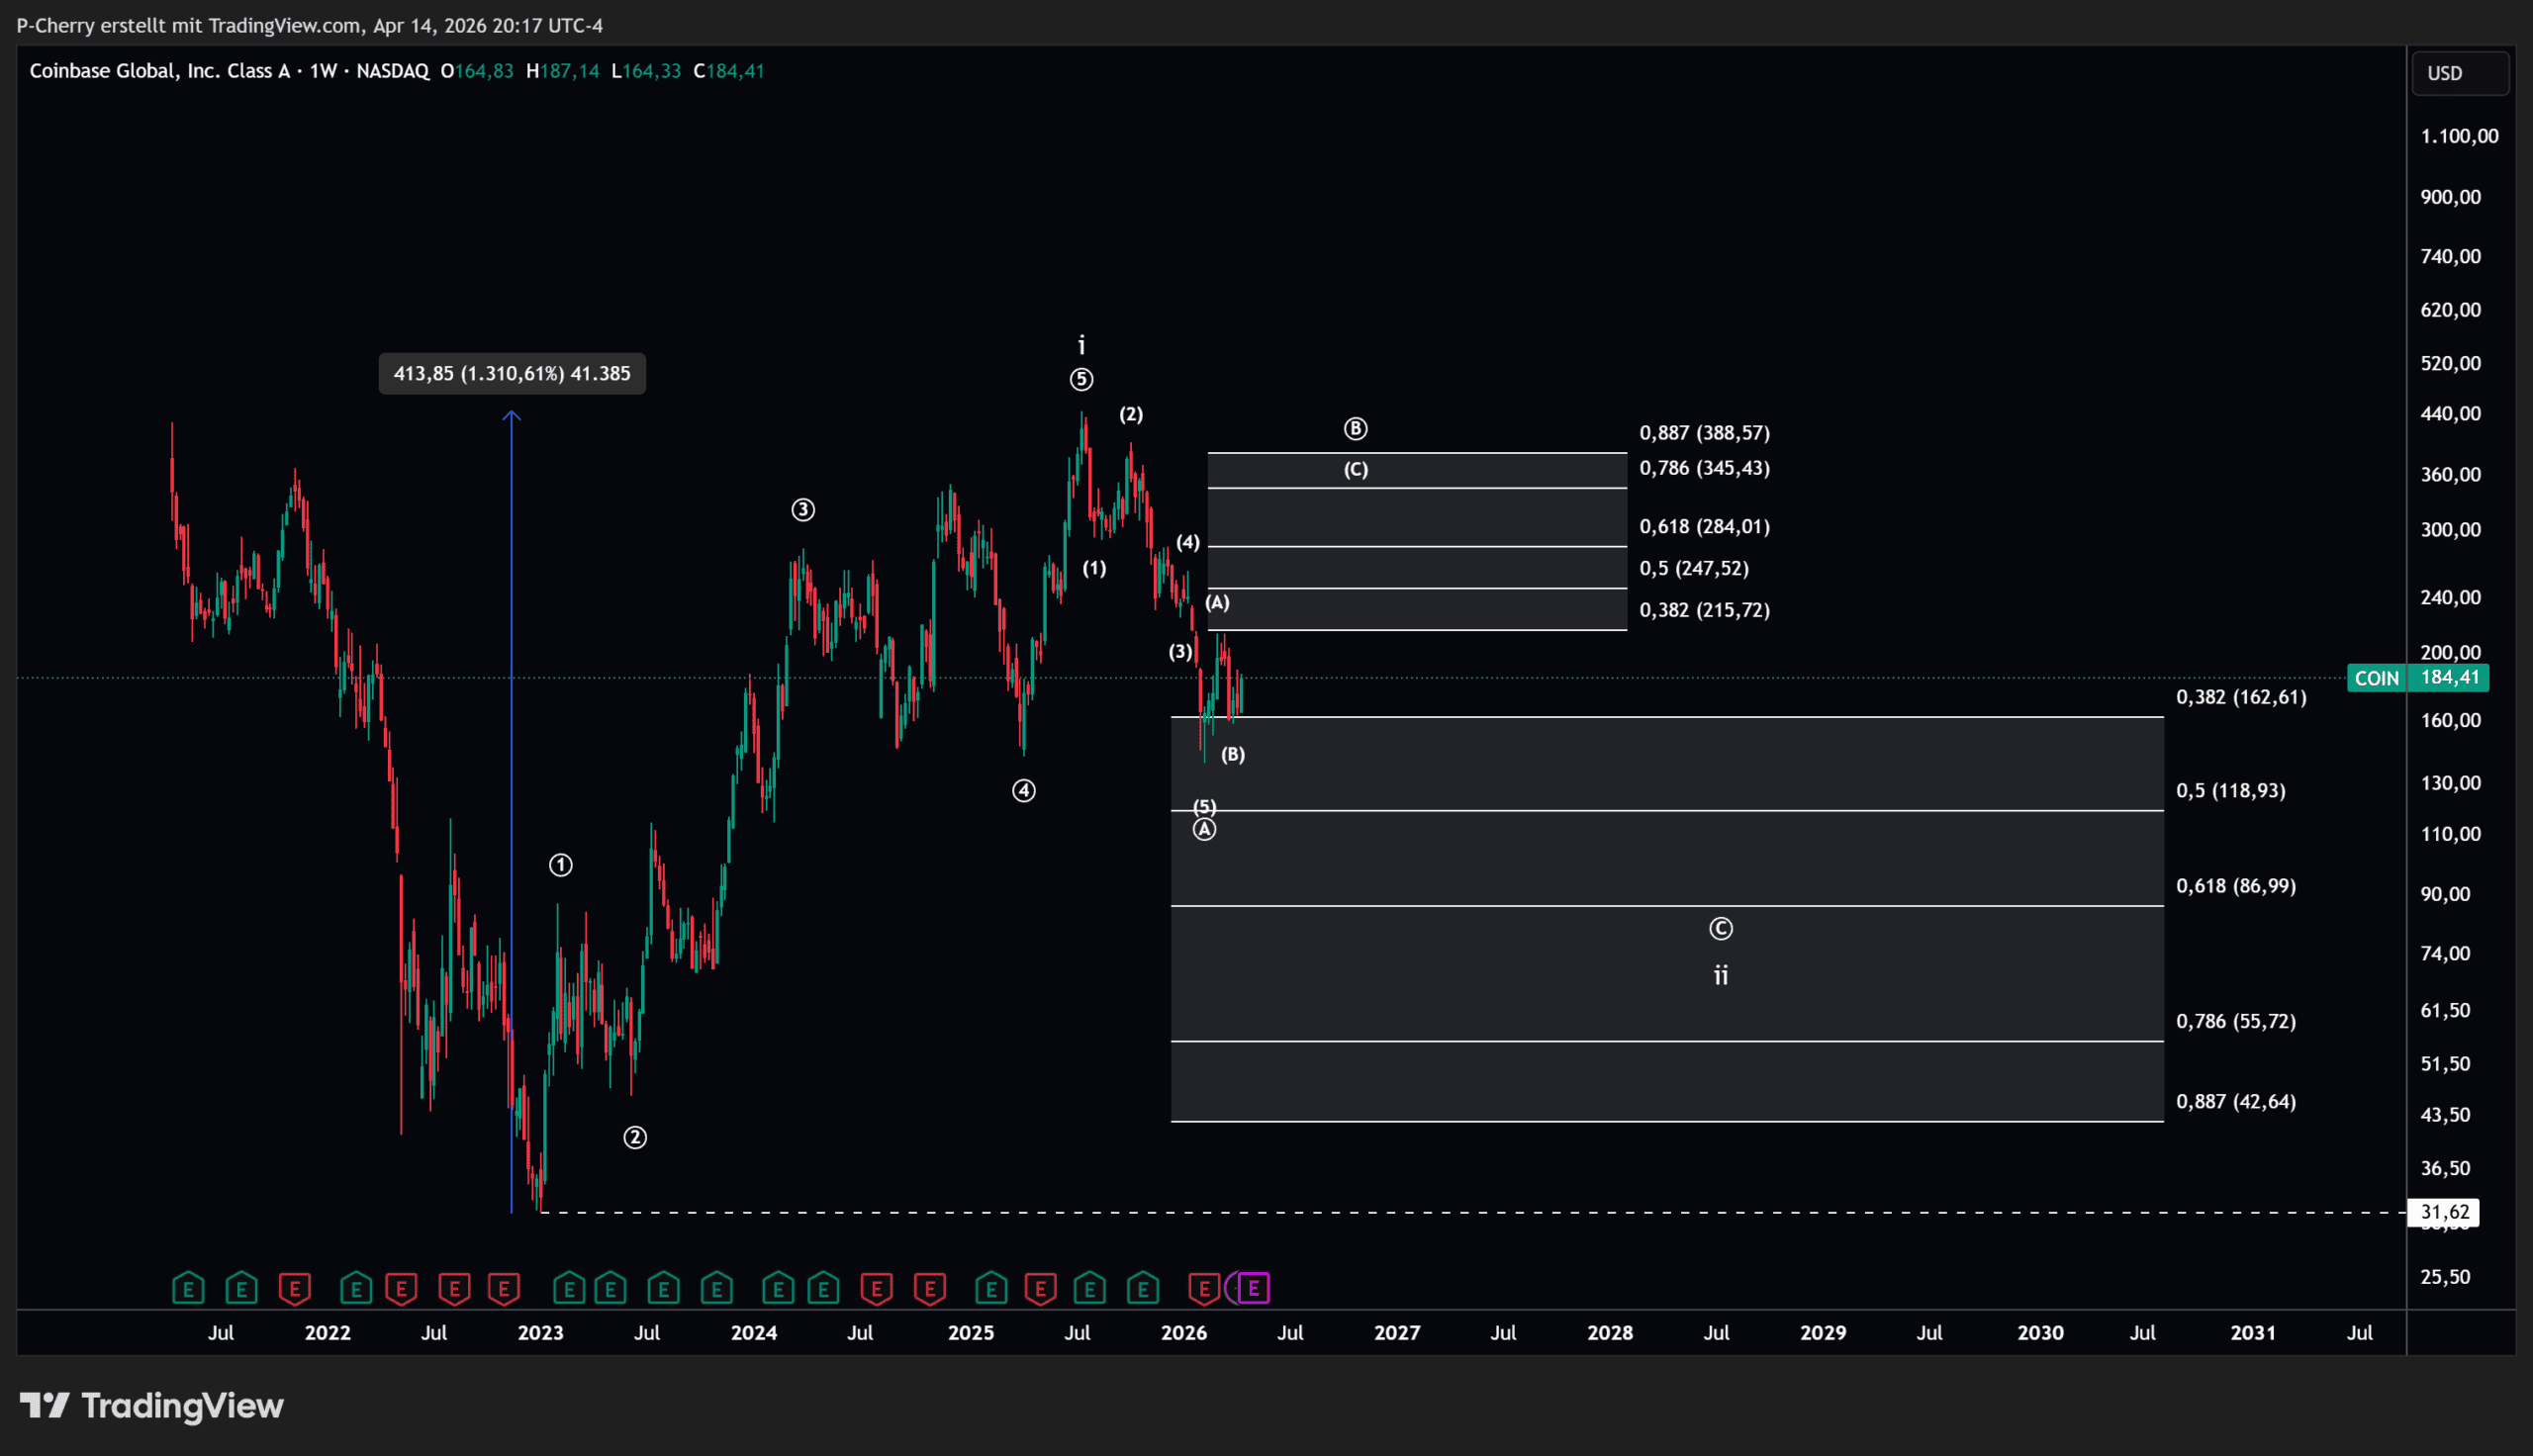Image resolution: width=2533 pixels, height=1456 pixels.
Task: Select the 413,85 price range measurement label
Action: pos(512,374)
